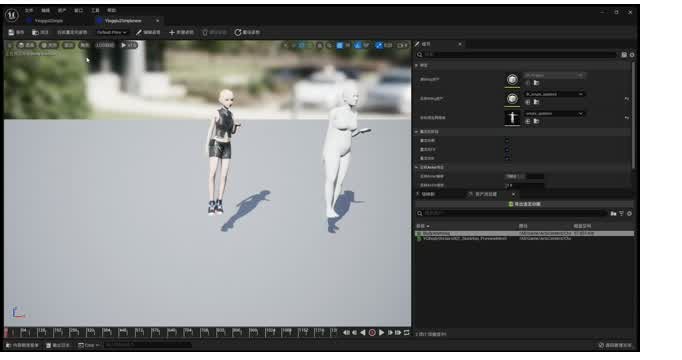Close the active retargeter editor tab
This screenshot has width=682, height=360.
157,20
